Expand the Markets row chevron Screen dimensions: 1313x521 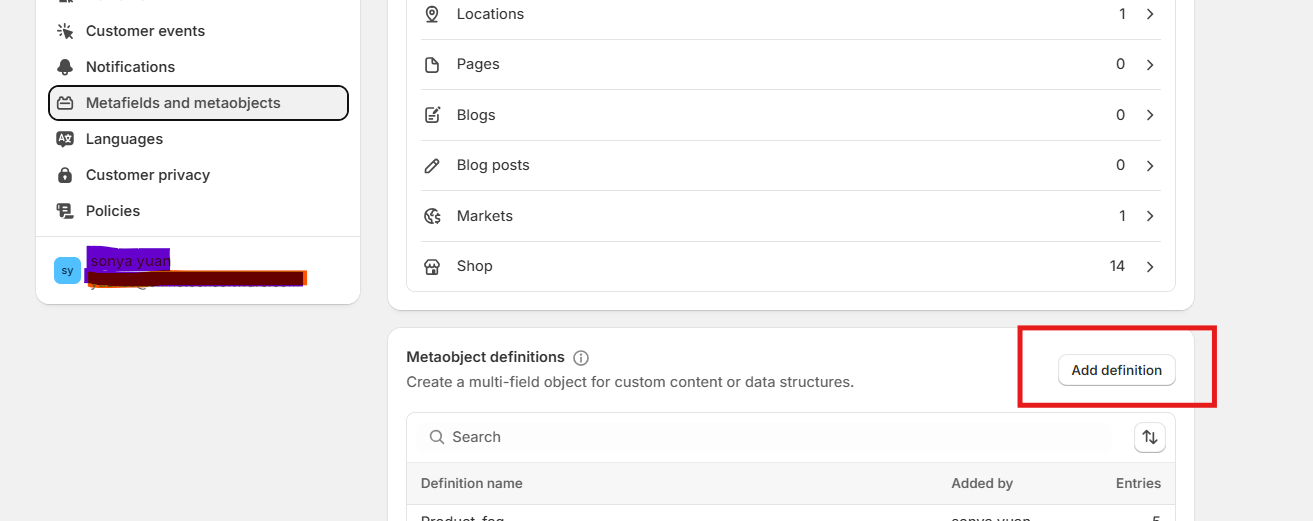(1150, 216)
